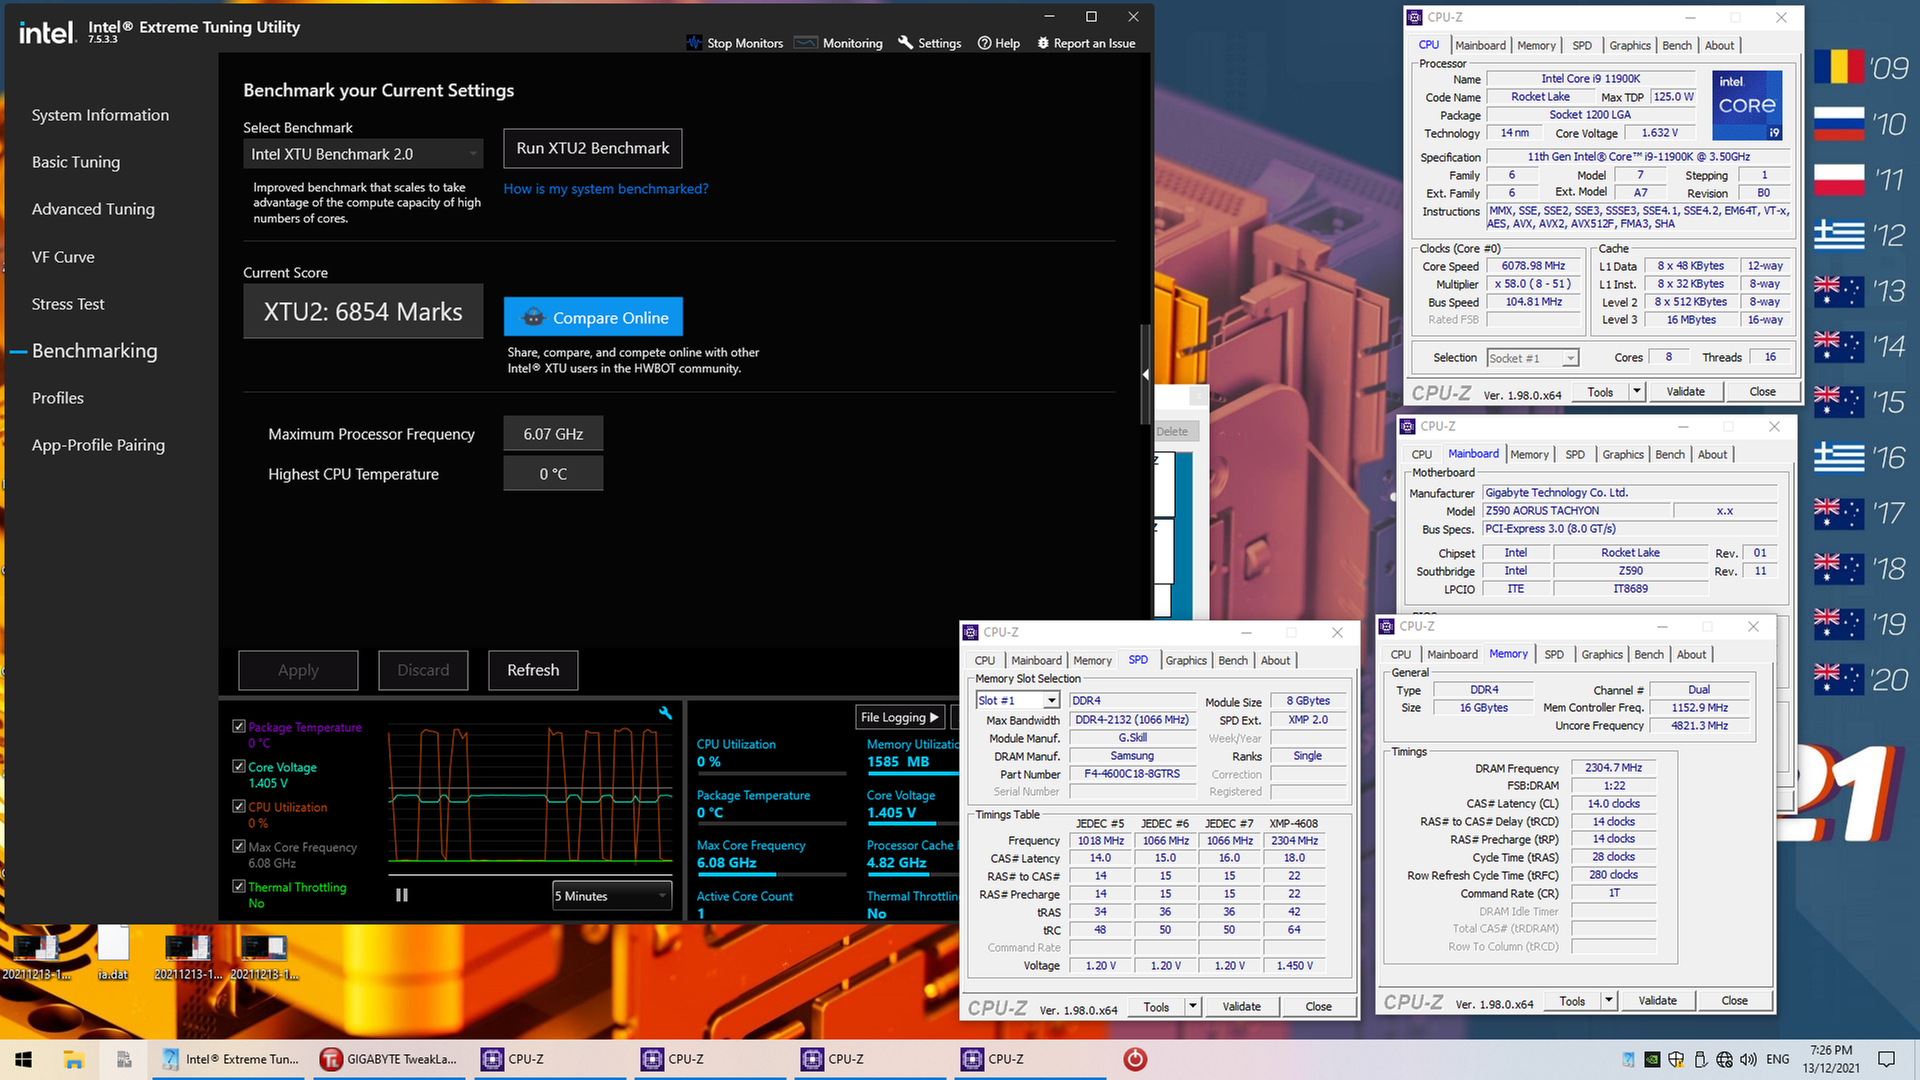Open the graph settings wrench icon
This screenshot has width=1920, height=1080.
click(665, 713)
